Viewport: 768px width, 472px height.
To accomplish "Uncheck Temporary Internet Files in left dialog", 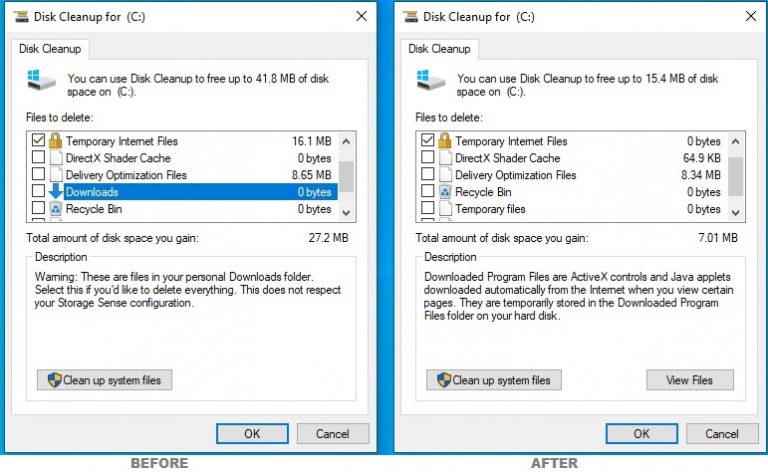I will click(x=38, y=141).
